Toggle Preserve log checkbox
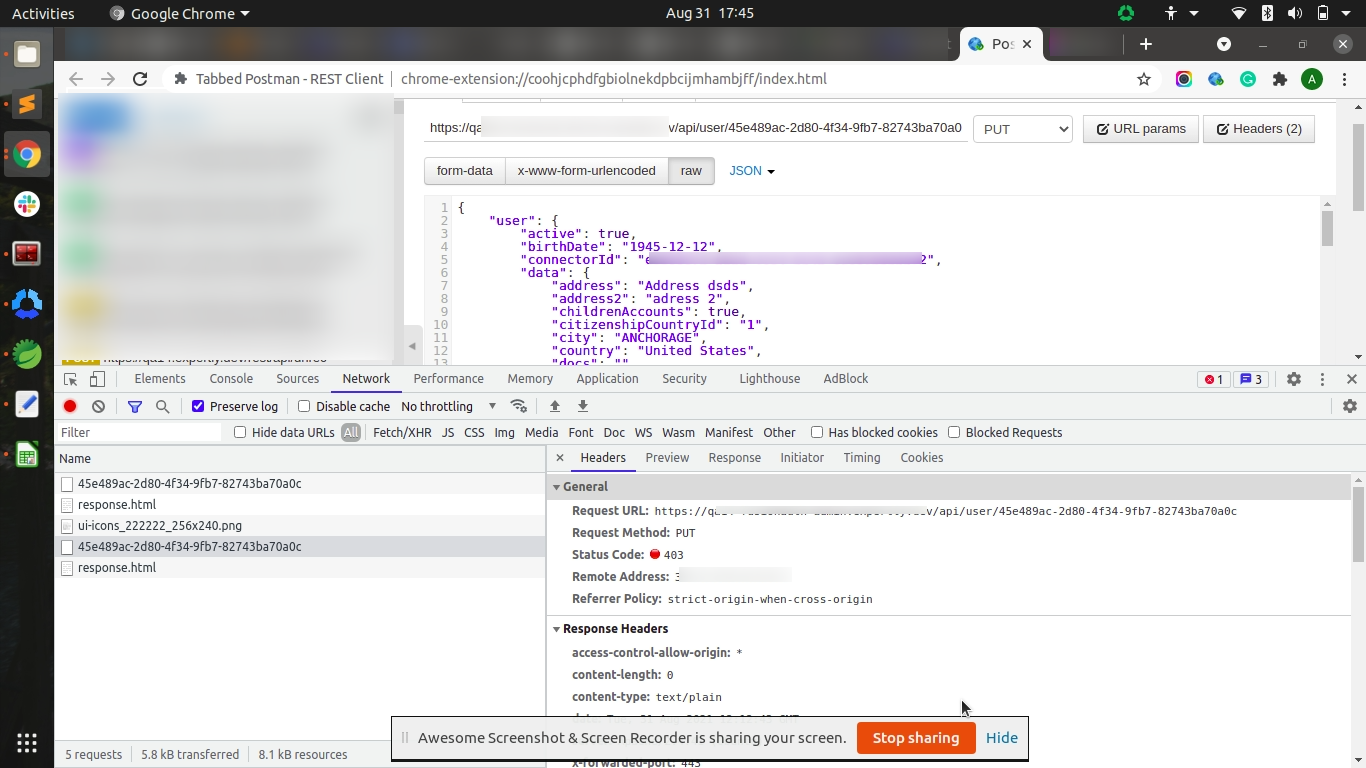1366x768 pixels. pyautogui.click(x=198, y=406)
